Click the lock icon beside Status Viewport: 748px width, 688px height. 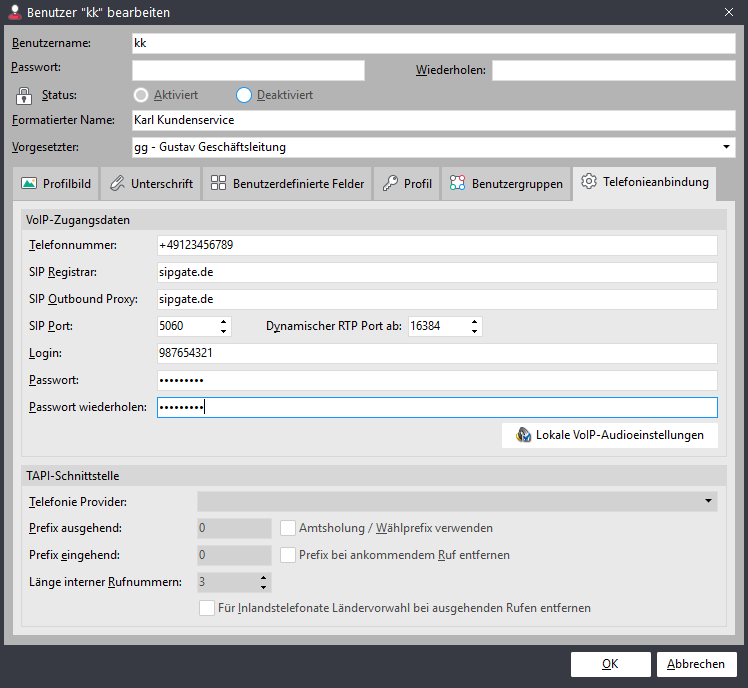23,95
